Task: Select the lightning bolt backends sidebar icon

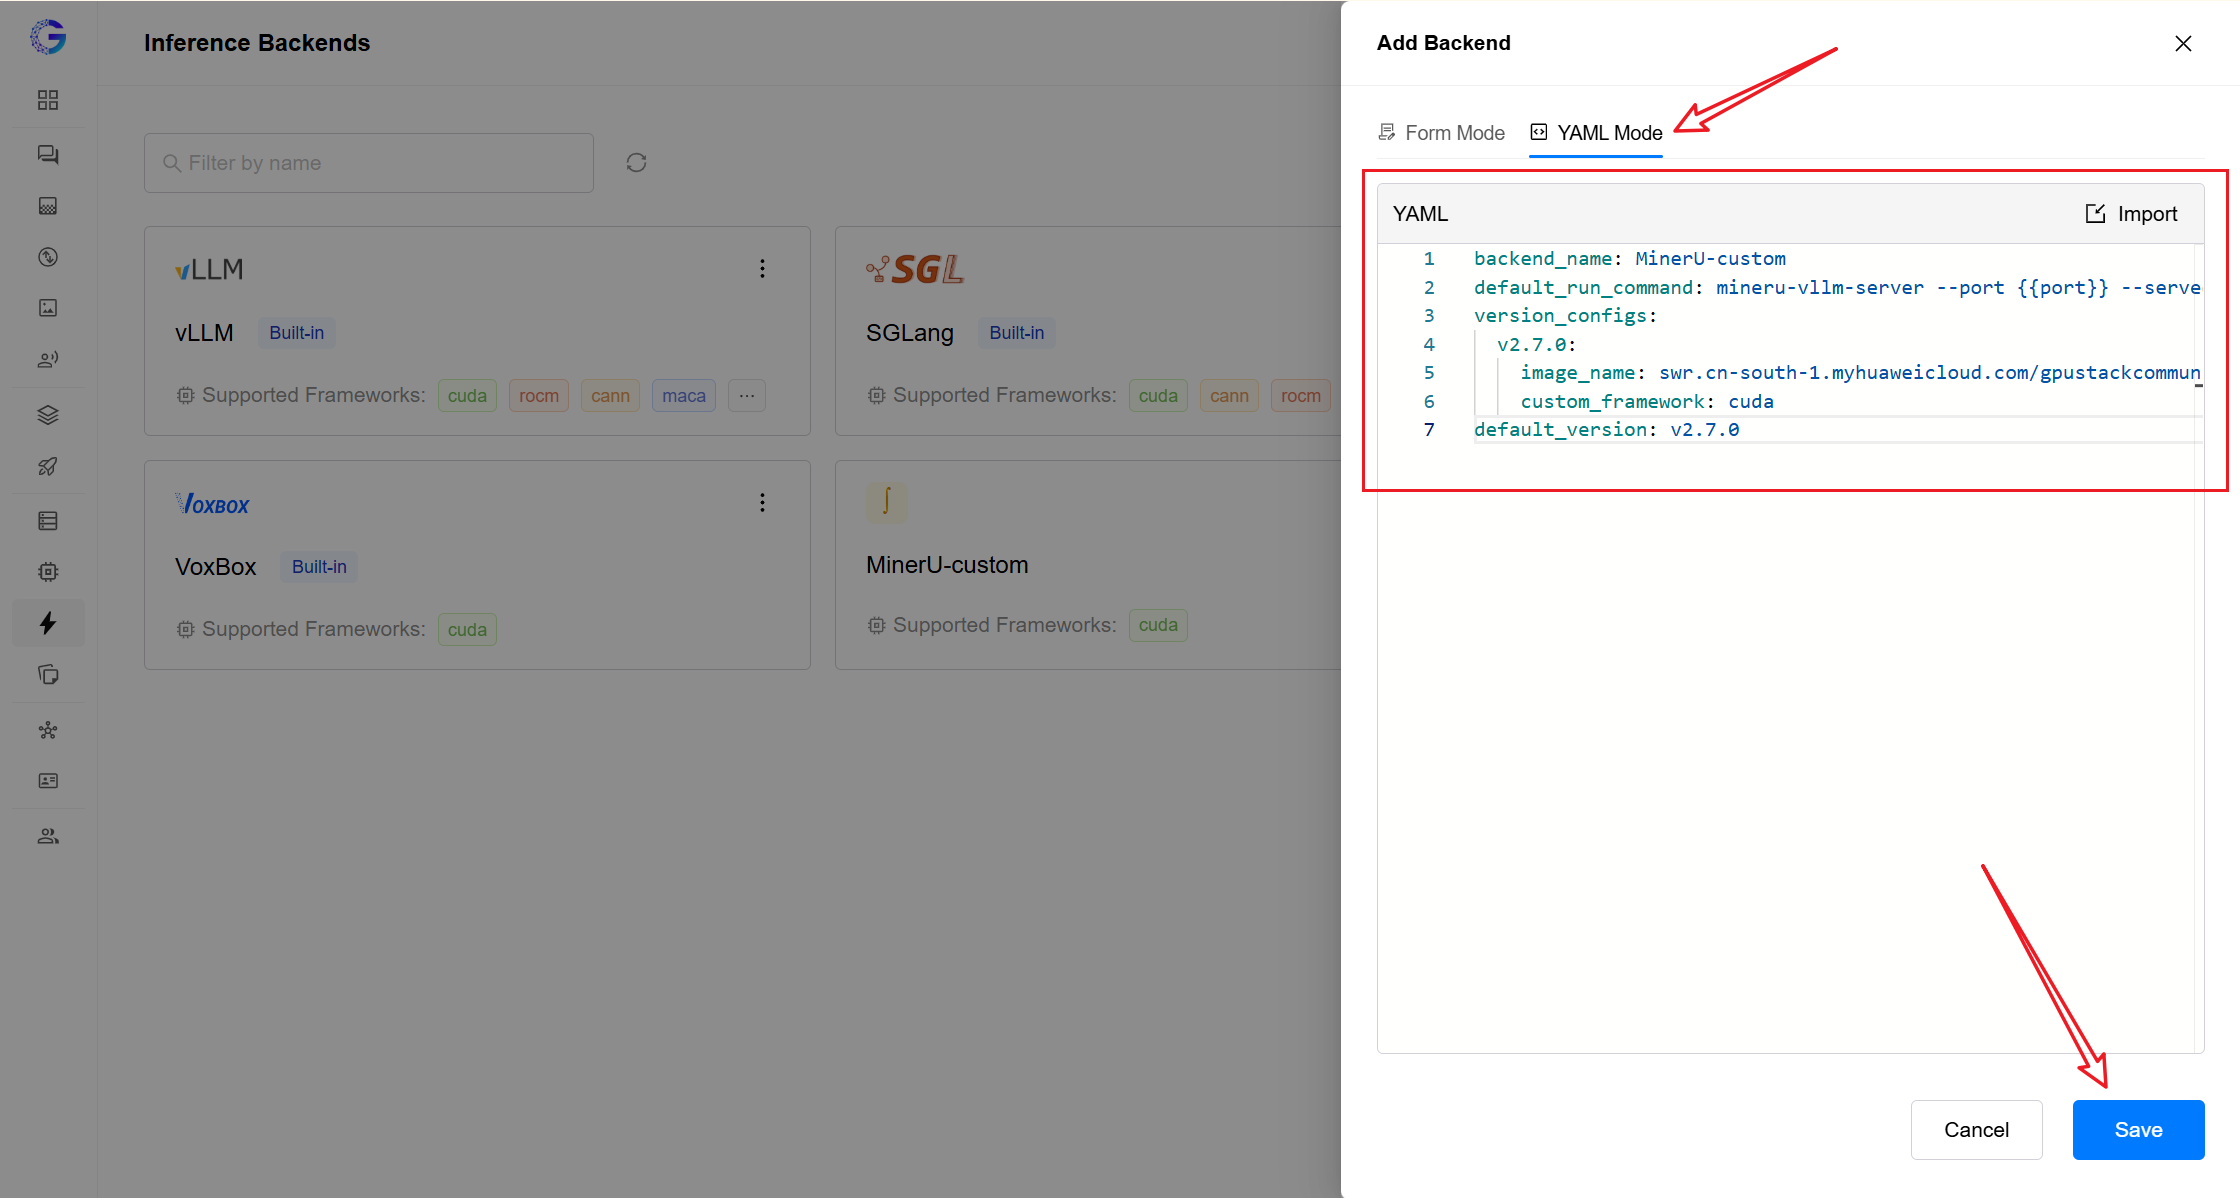Action: pos(48,623)
